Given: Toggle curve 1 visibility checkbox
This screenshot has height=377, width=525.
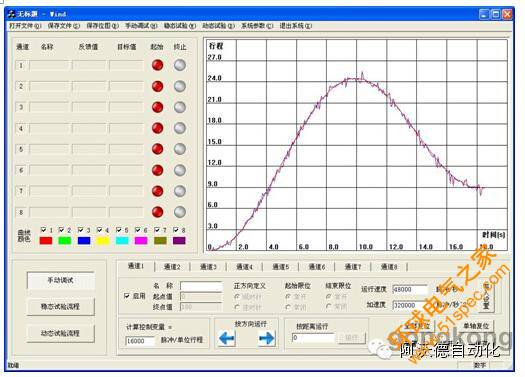Looking at the screenshot, I should pos(43,230).
